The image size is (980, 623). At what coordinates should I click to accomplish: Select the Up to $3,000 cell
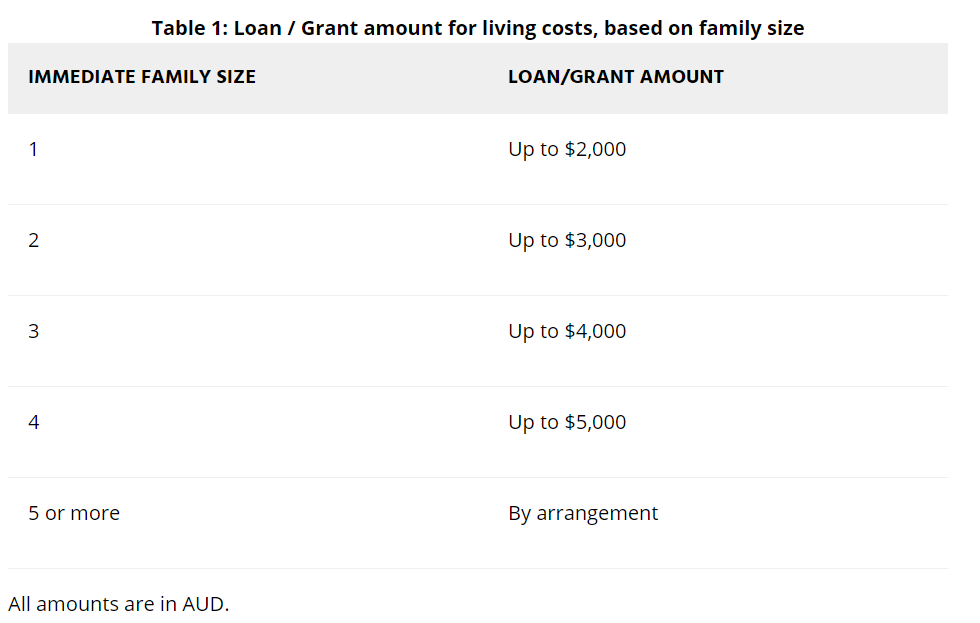coord(567,241)
